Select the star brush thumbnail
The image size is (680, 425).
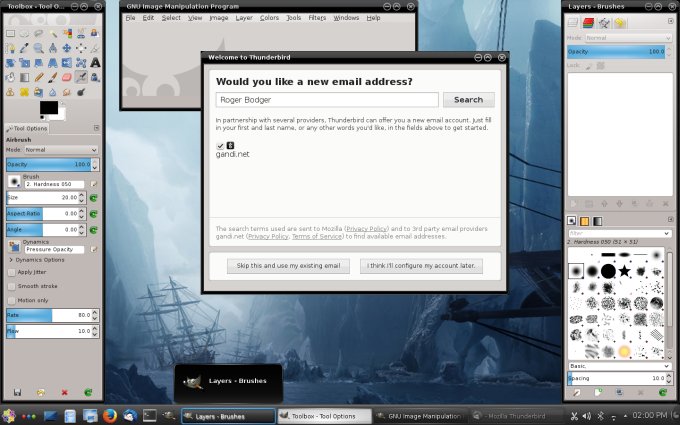tap(624, 271)
